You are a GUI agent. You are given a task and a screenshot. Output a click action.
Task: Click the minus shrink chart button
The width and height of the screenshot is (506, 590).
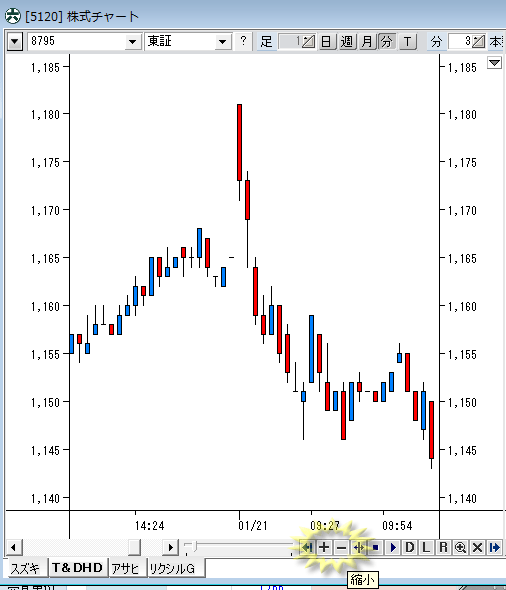pyautogui.click(x=341, y=547)
